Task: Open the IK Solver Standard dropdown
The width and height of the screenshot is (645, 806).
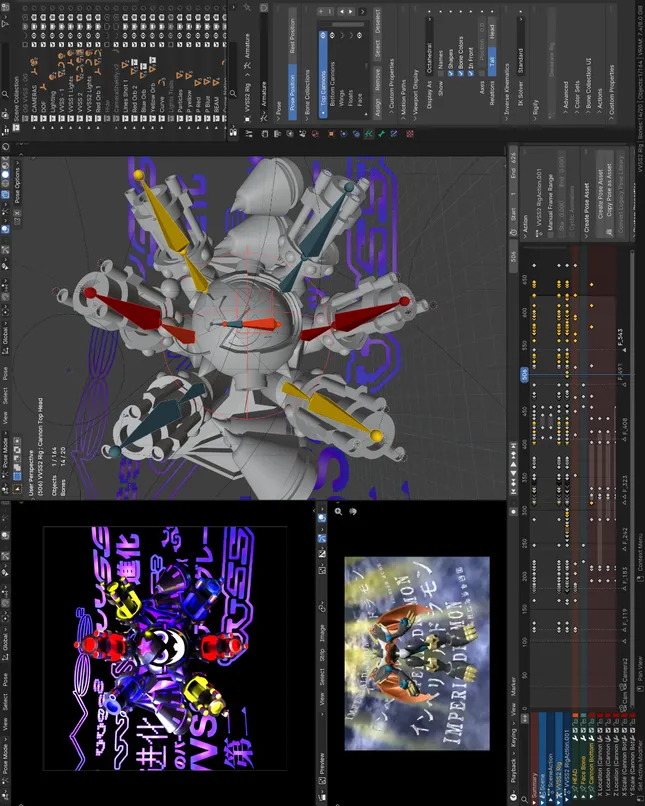Action: [x=521, y=46]
